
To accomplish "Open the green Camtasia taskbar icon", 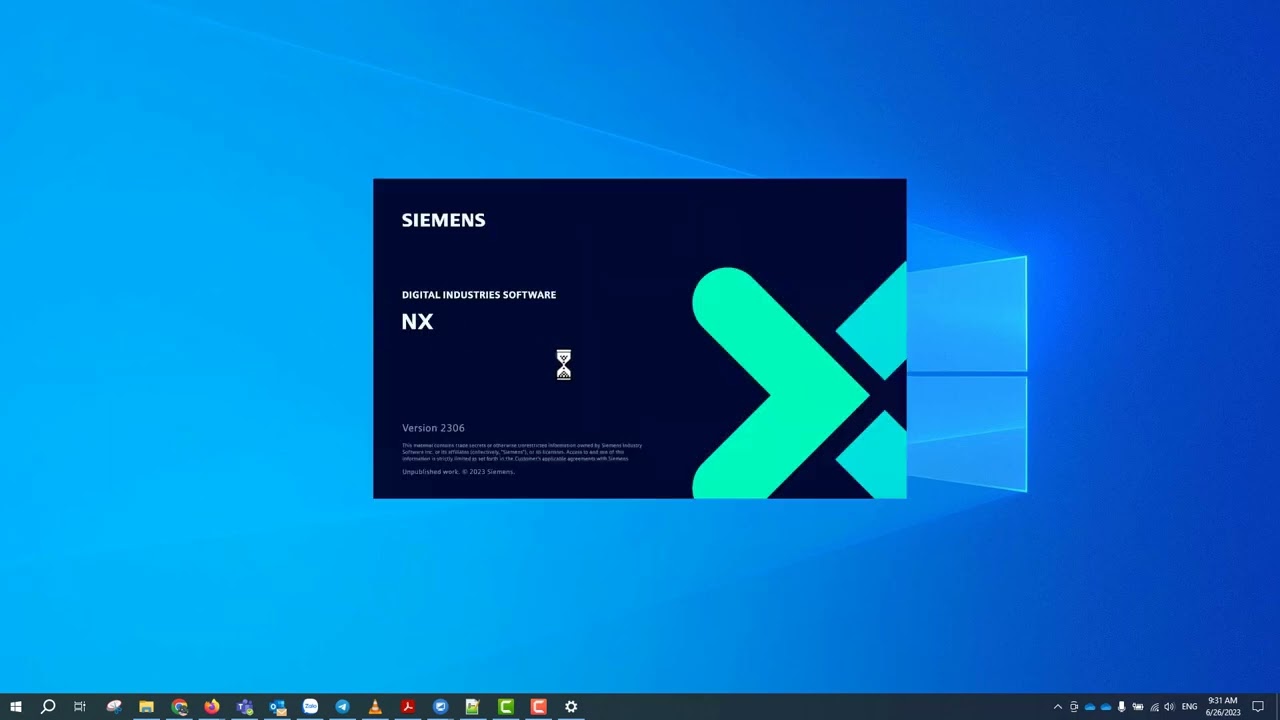I will click(x=506, y=707).
